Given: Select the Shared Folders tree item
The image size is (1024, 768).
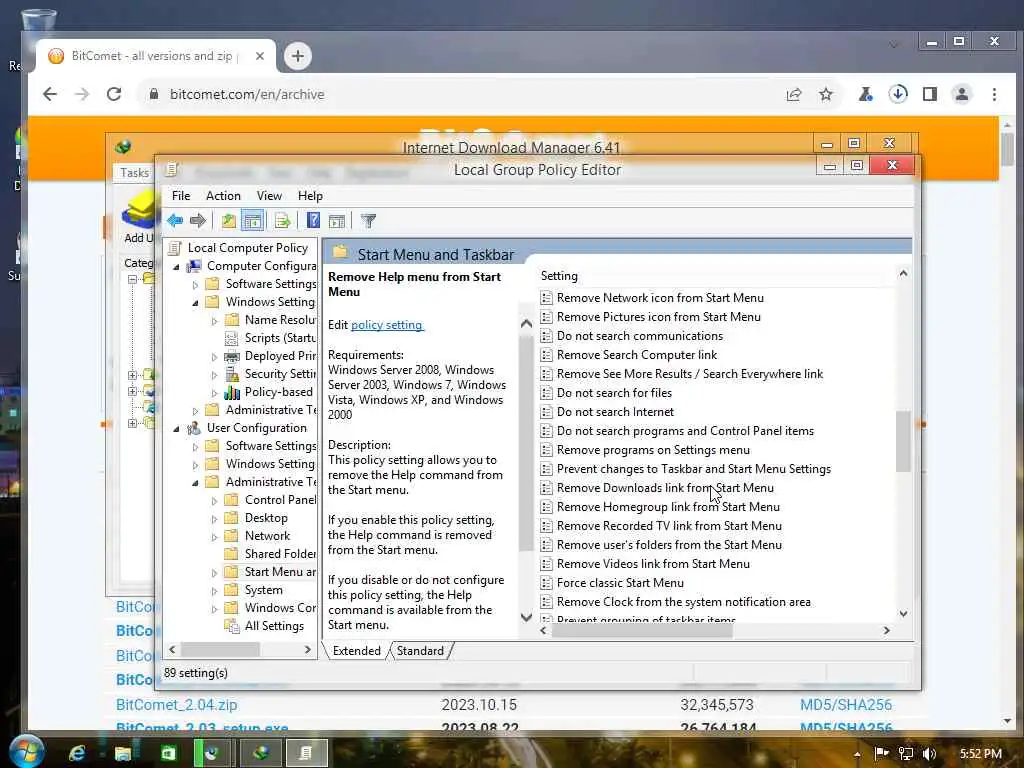Looking at the screenshot, I should pos(280,554).
